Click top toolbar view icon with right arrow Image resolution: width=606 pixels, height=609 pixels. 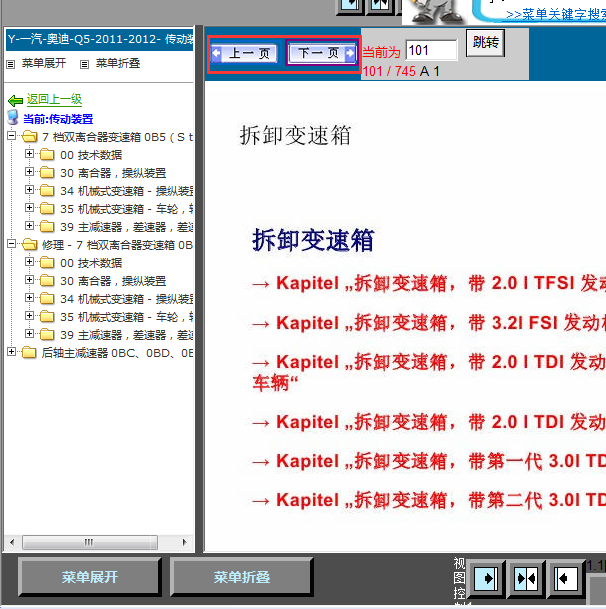tap(350, 5)
